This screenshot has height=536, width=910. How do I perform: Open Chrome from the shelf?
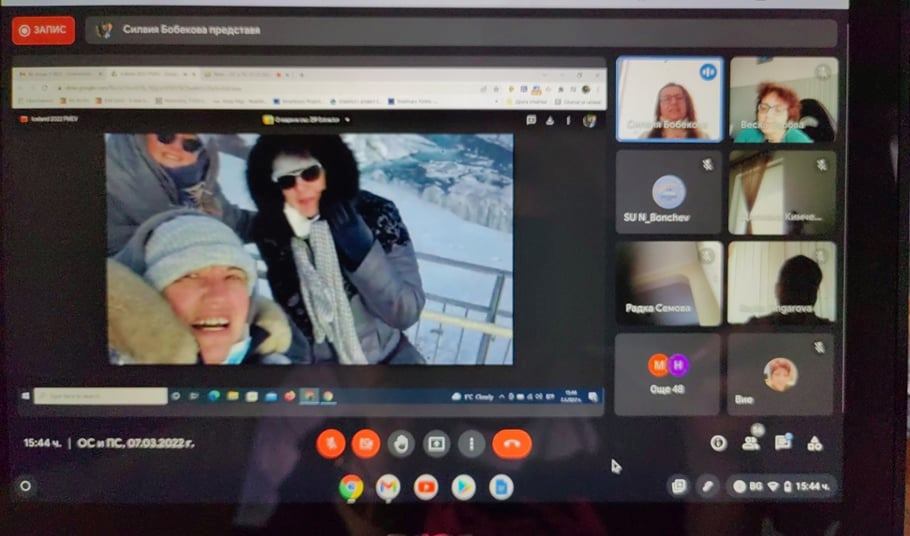click(351, 487)
